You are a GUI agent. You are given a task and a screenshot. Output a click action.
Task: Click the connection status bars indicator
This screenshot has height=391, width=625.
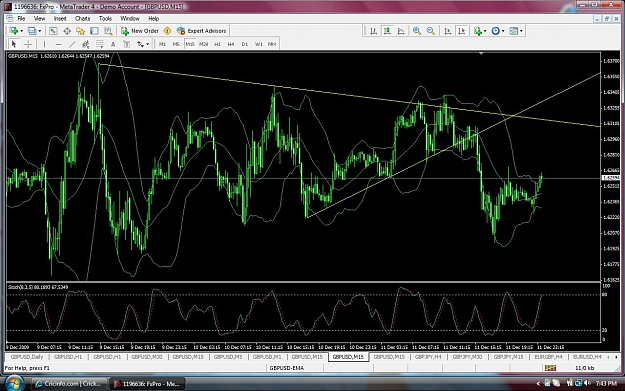coord(550,368)
